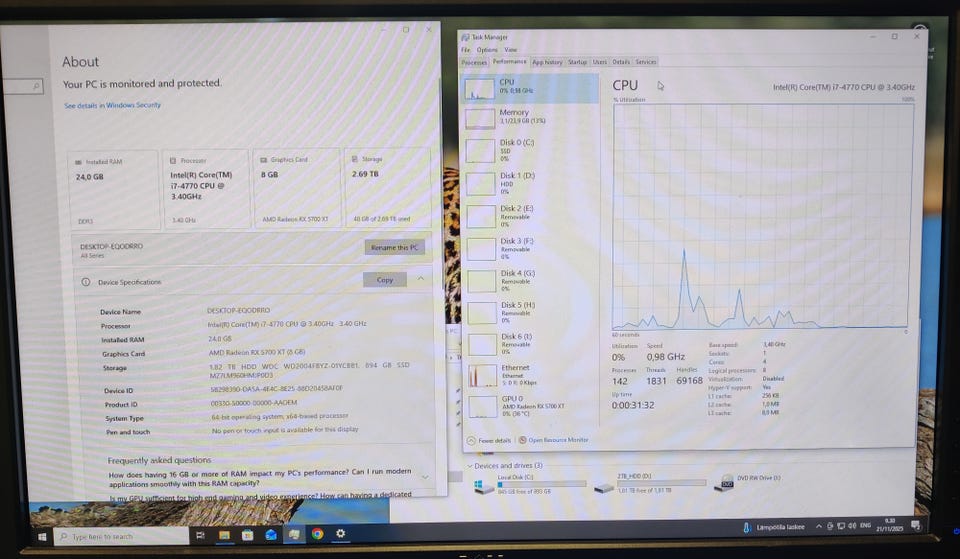The width and height of the screenshot is (960, 559).
Task: Show hidden system tray icons
Action: coord(819,526)
